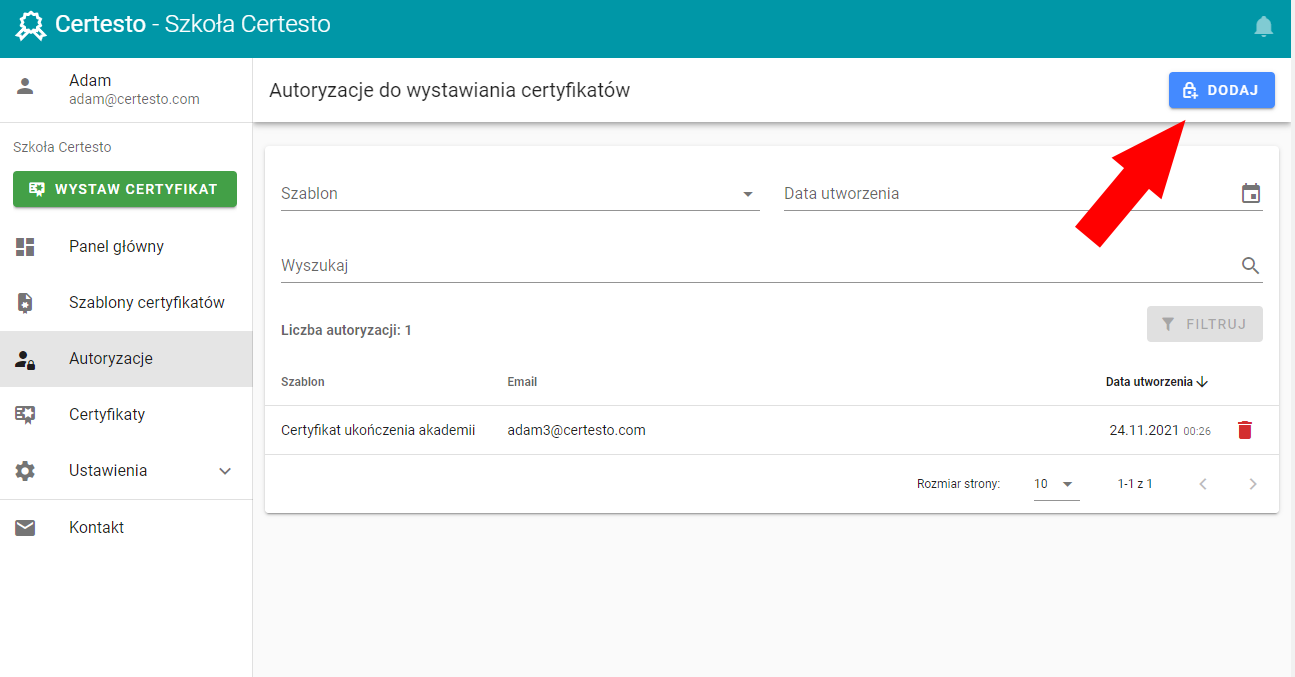The height and width of the screenshot is (677, 1295).
Task: Open Panel główny menu item
Action: [126, 247]
